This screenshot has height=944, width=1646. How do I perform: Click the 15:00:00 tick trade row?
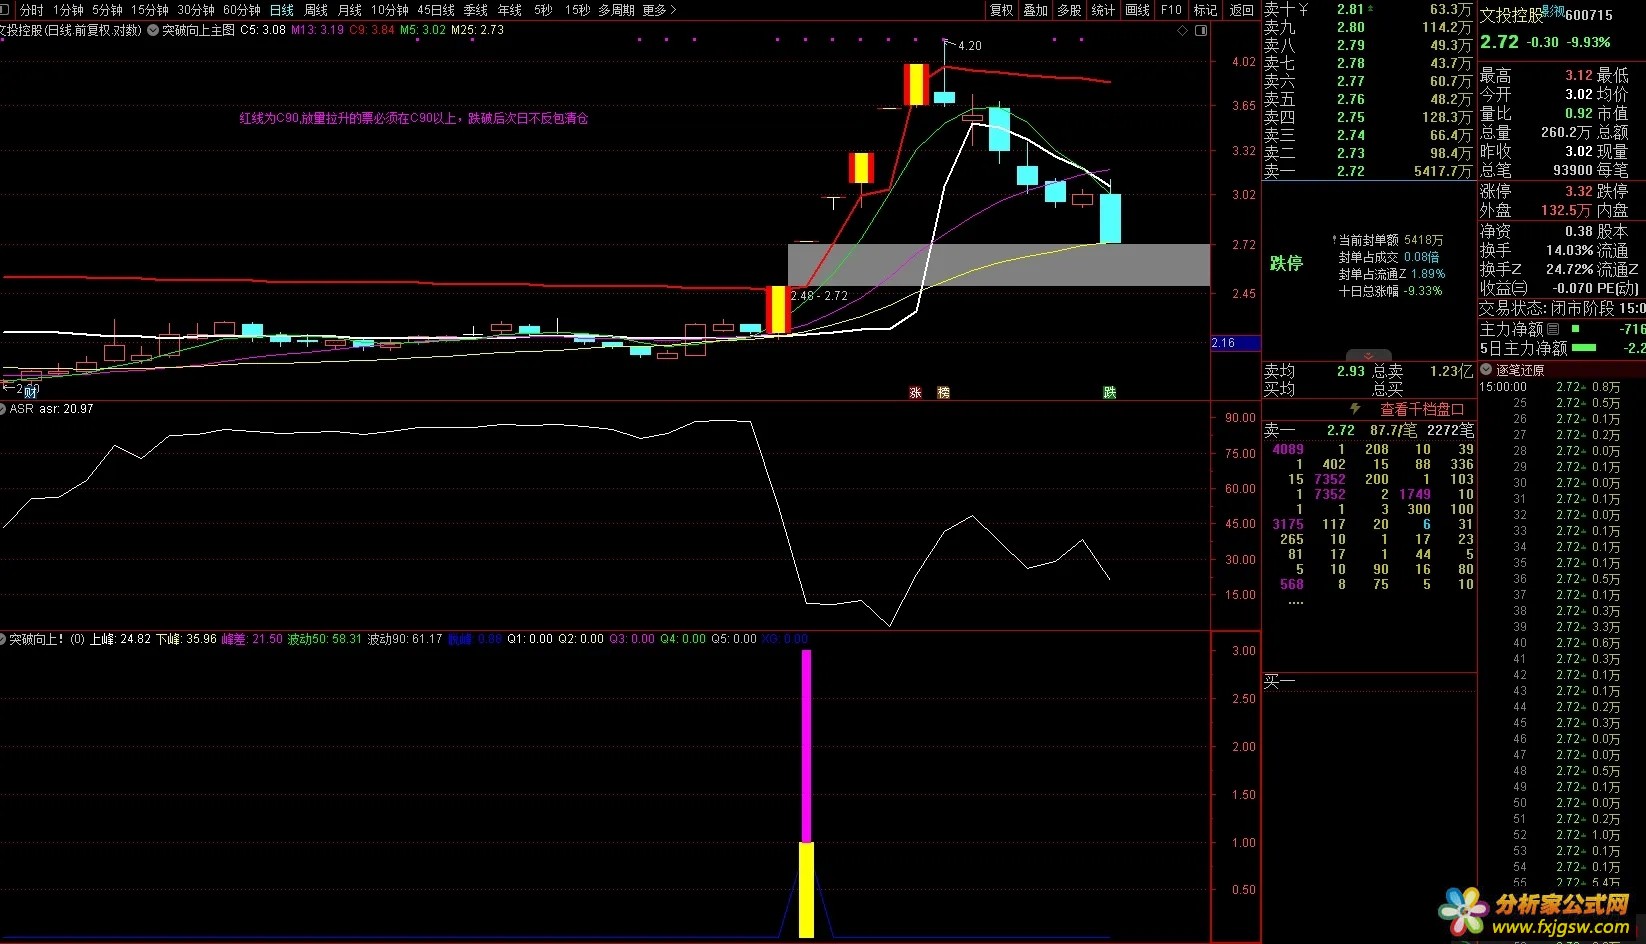click(x=1561, y=387)
